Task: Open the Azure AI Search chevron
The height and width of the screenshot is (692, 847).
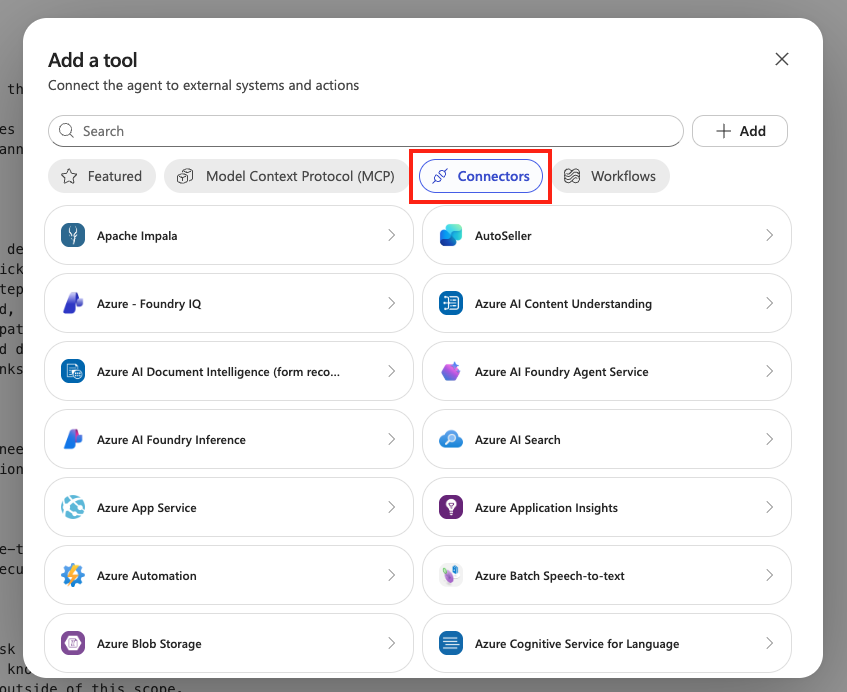Action: point(770,440)
